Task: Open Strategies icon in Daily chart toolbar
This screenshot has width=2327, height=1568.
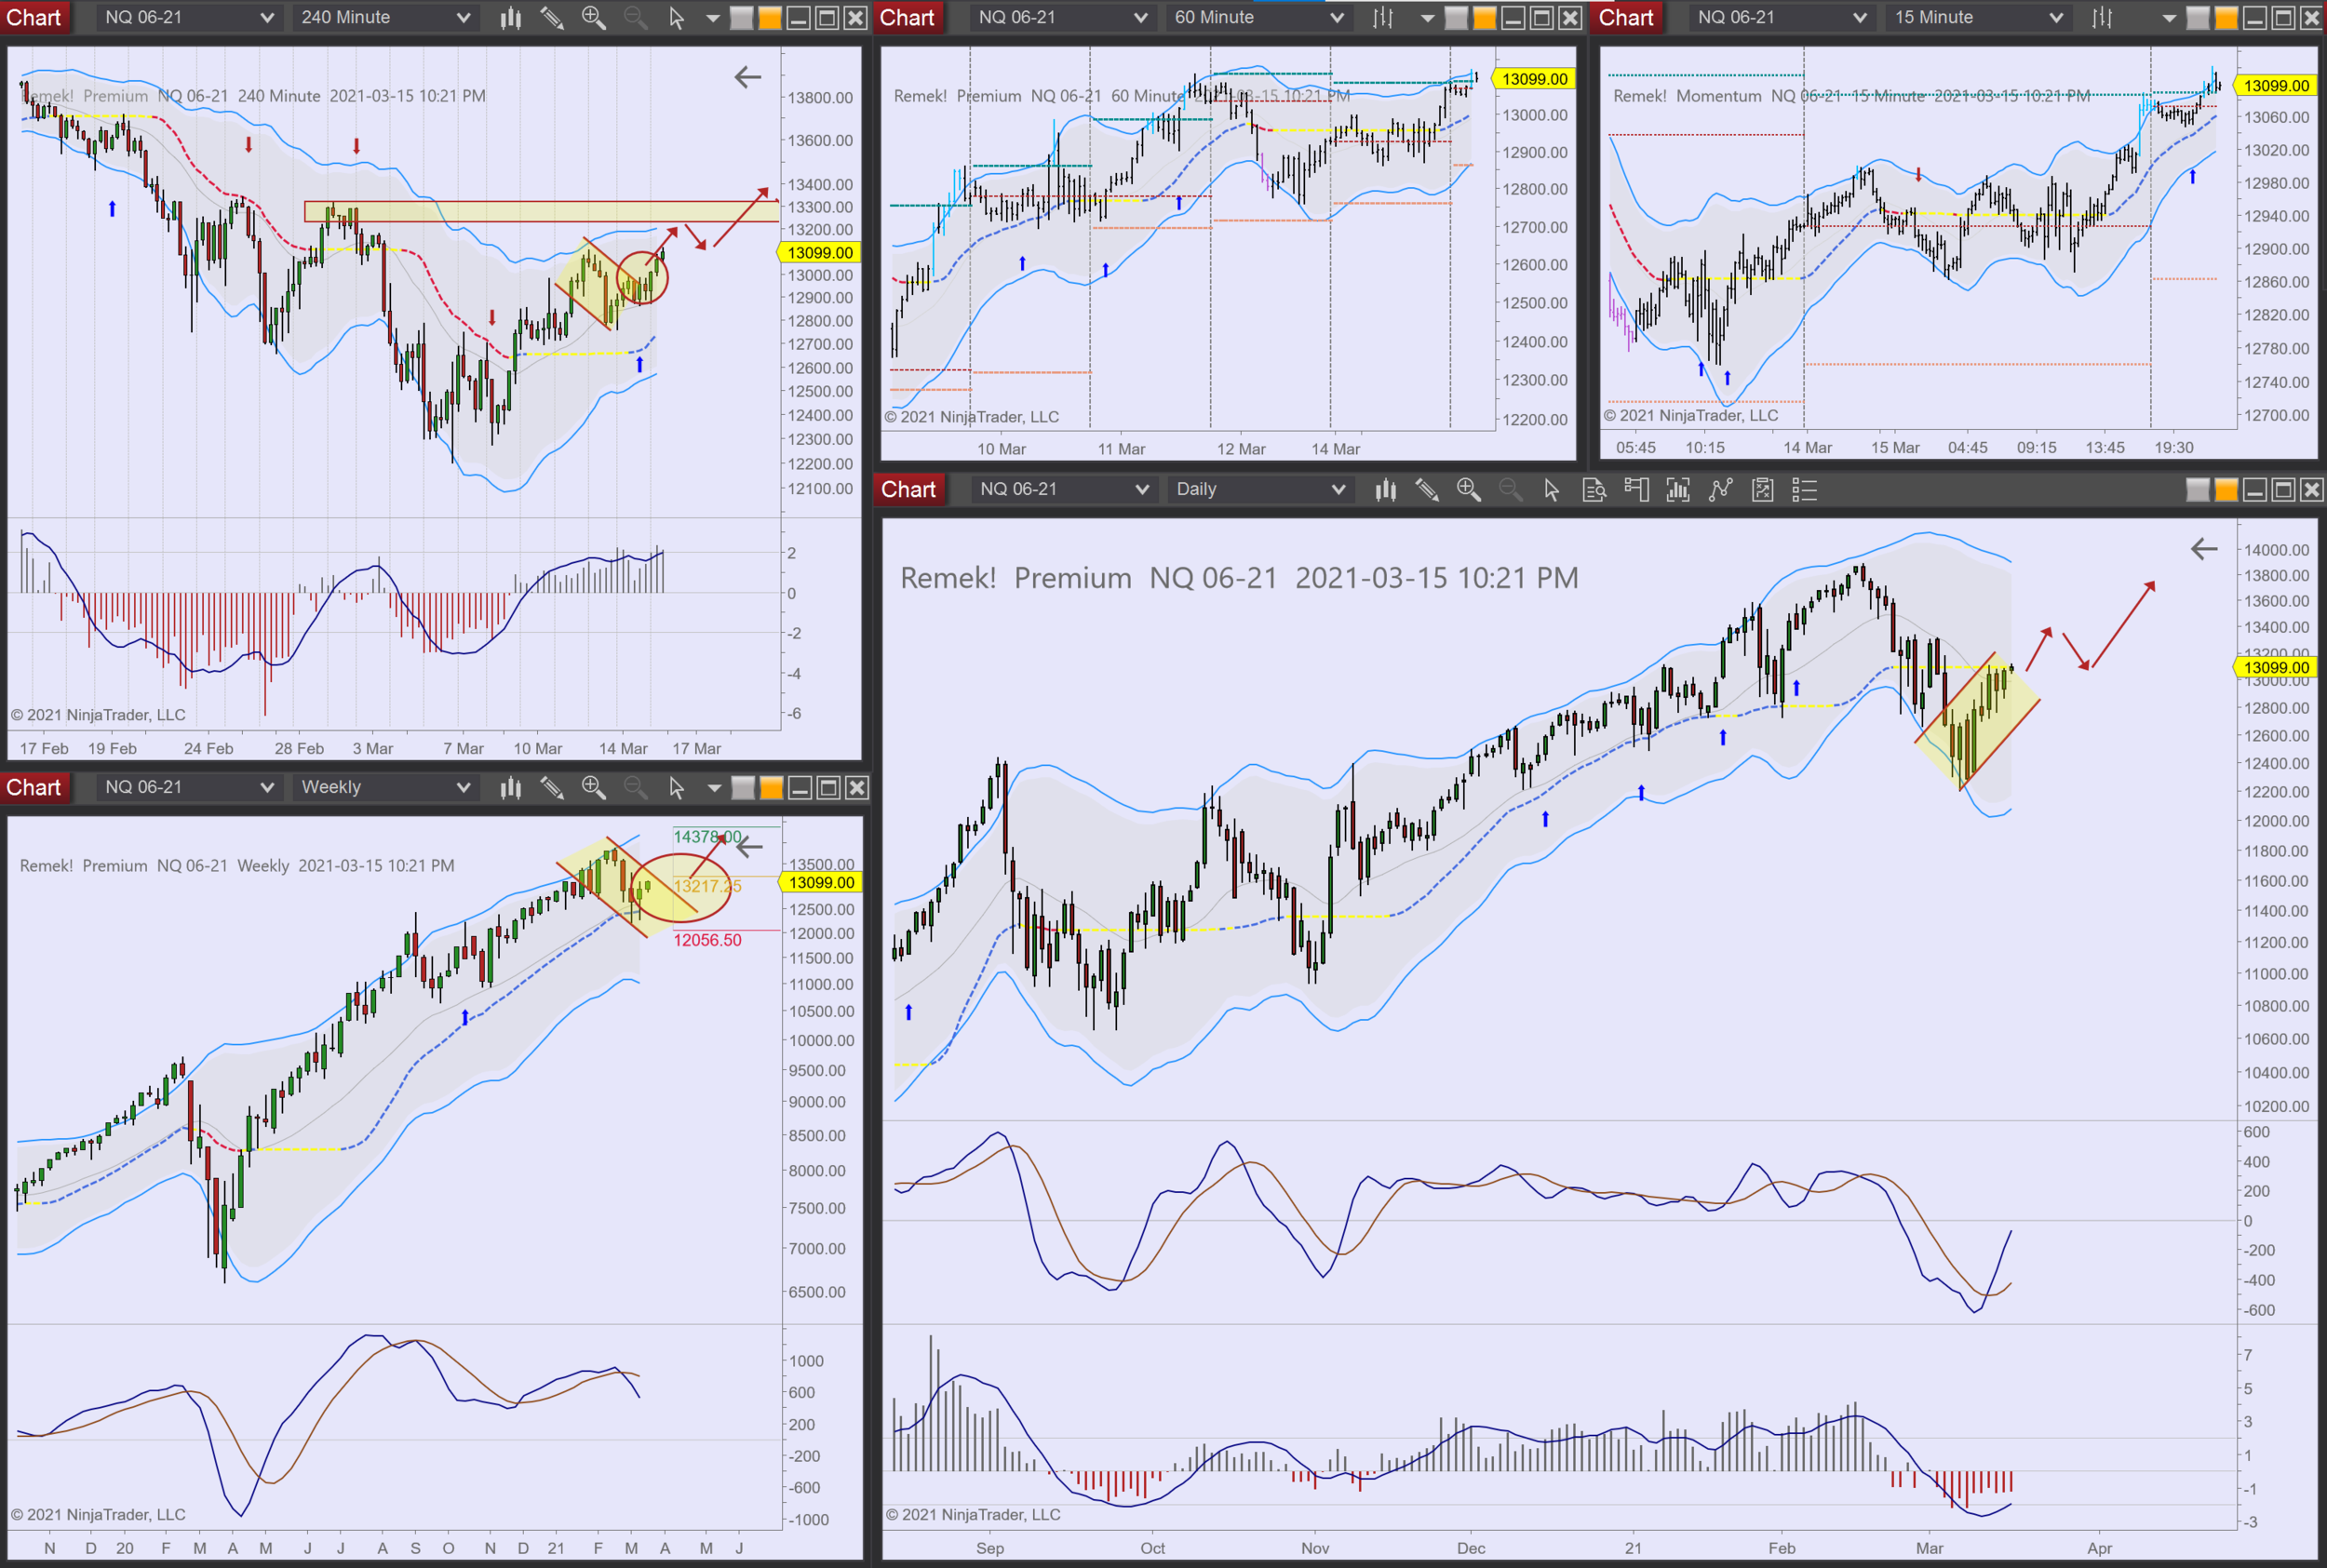Action: 1763,489
